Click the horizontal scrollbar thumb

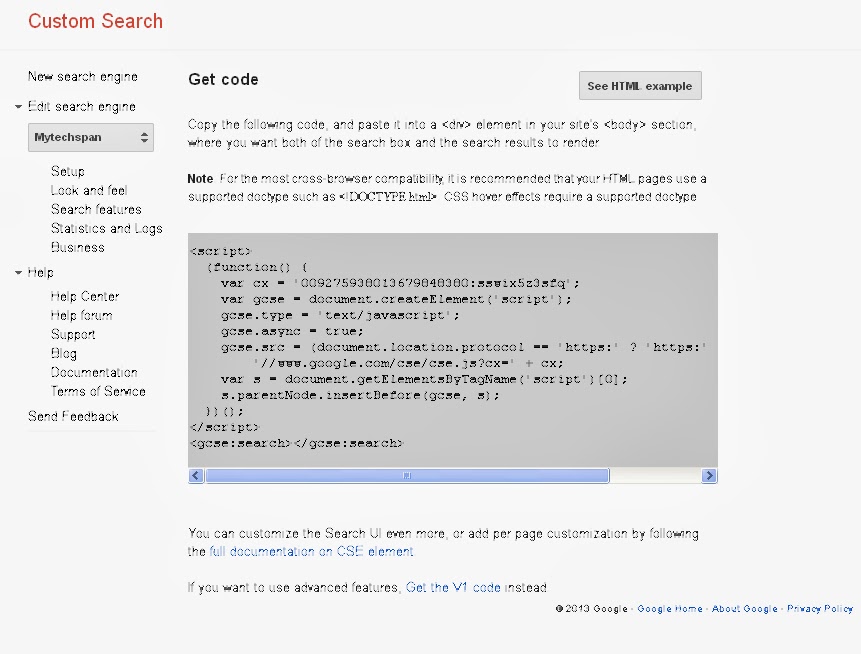click(407, 476)
